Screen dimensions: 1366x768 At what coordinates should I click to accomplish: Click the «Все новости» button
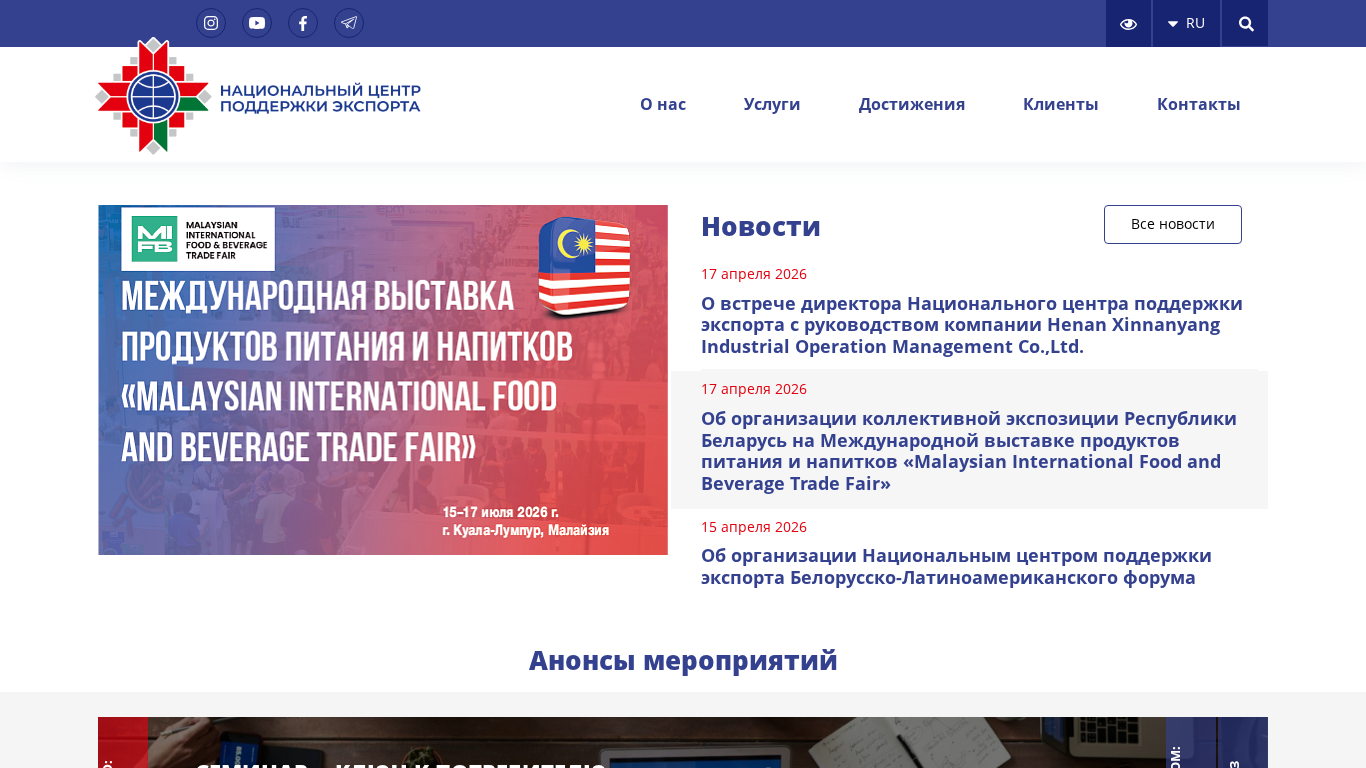(x=1173, y=224)
